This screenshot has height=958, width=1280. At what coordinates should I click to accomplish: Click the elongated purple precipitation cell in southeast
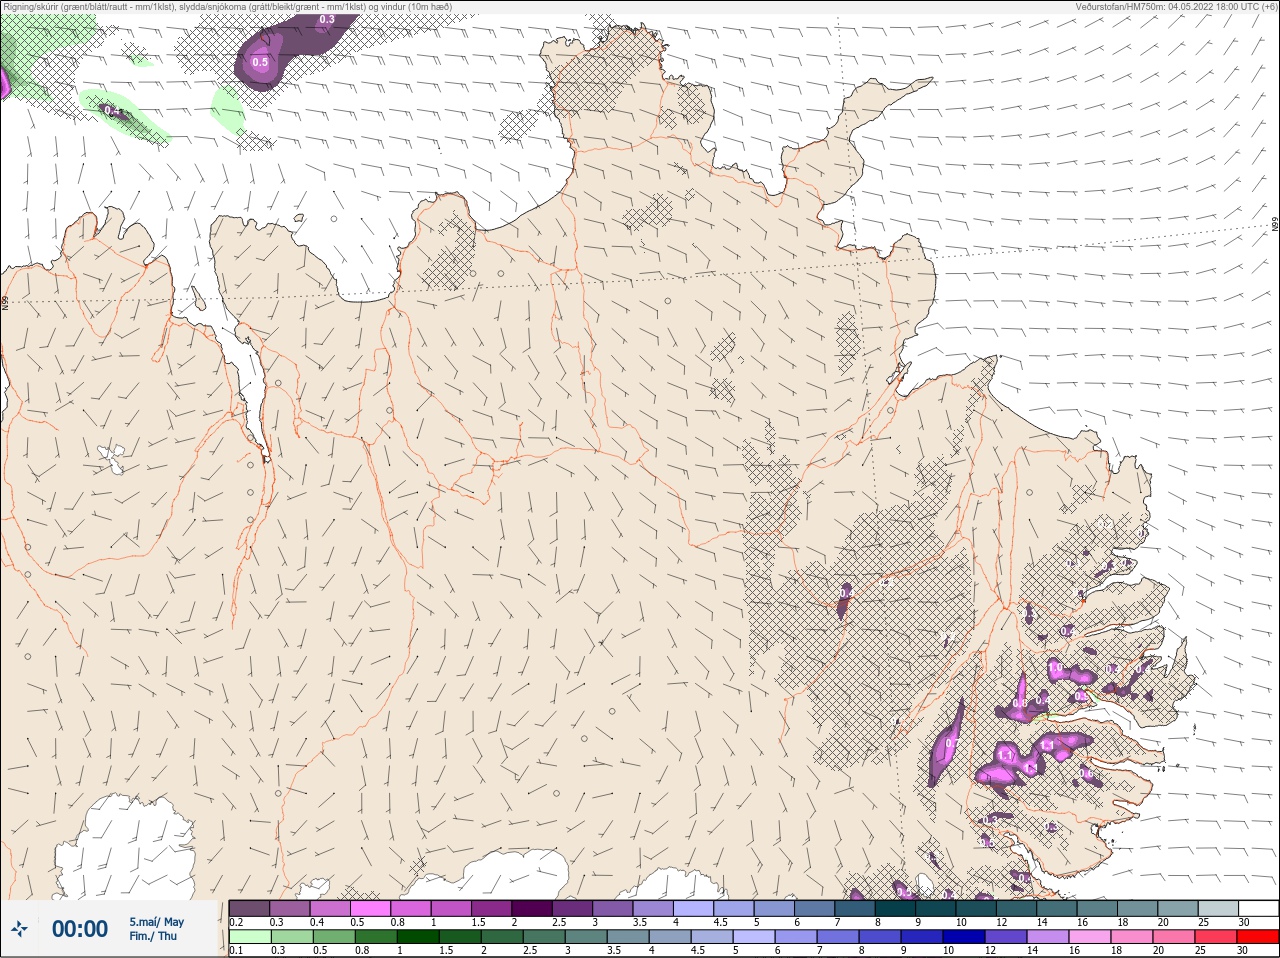pyautogui.click(x=946, y=743)
